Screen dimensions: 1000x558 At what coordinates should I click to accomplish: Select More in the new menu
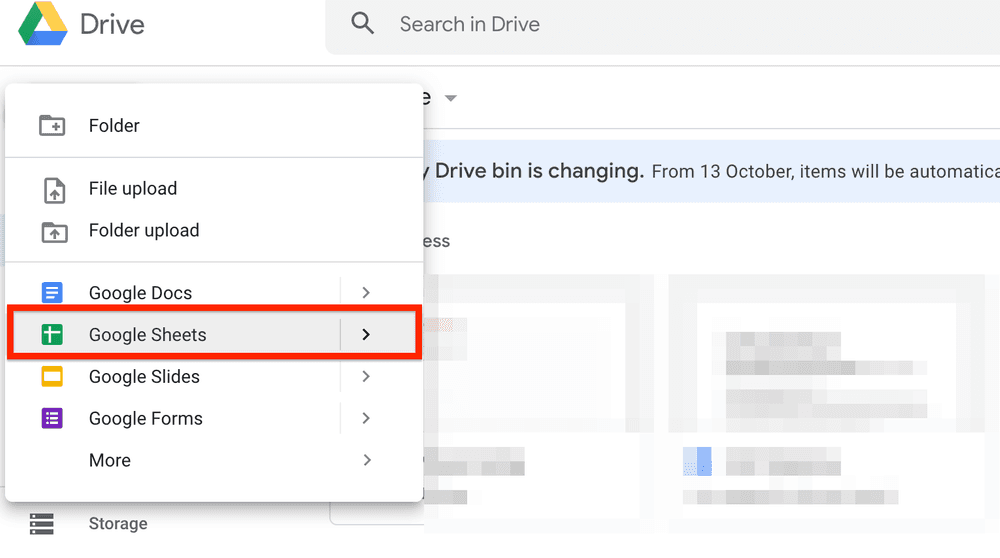[x=110, y=461]
